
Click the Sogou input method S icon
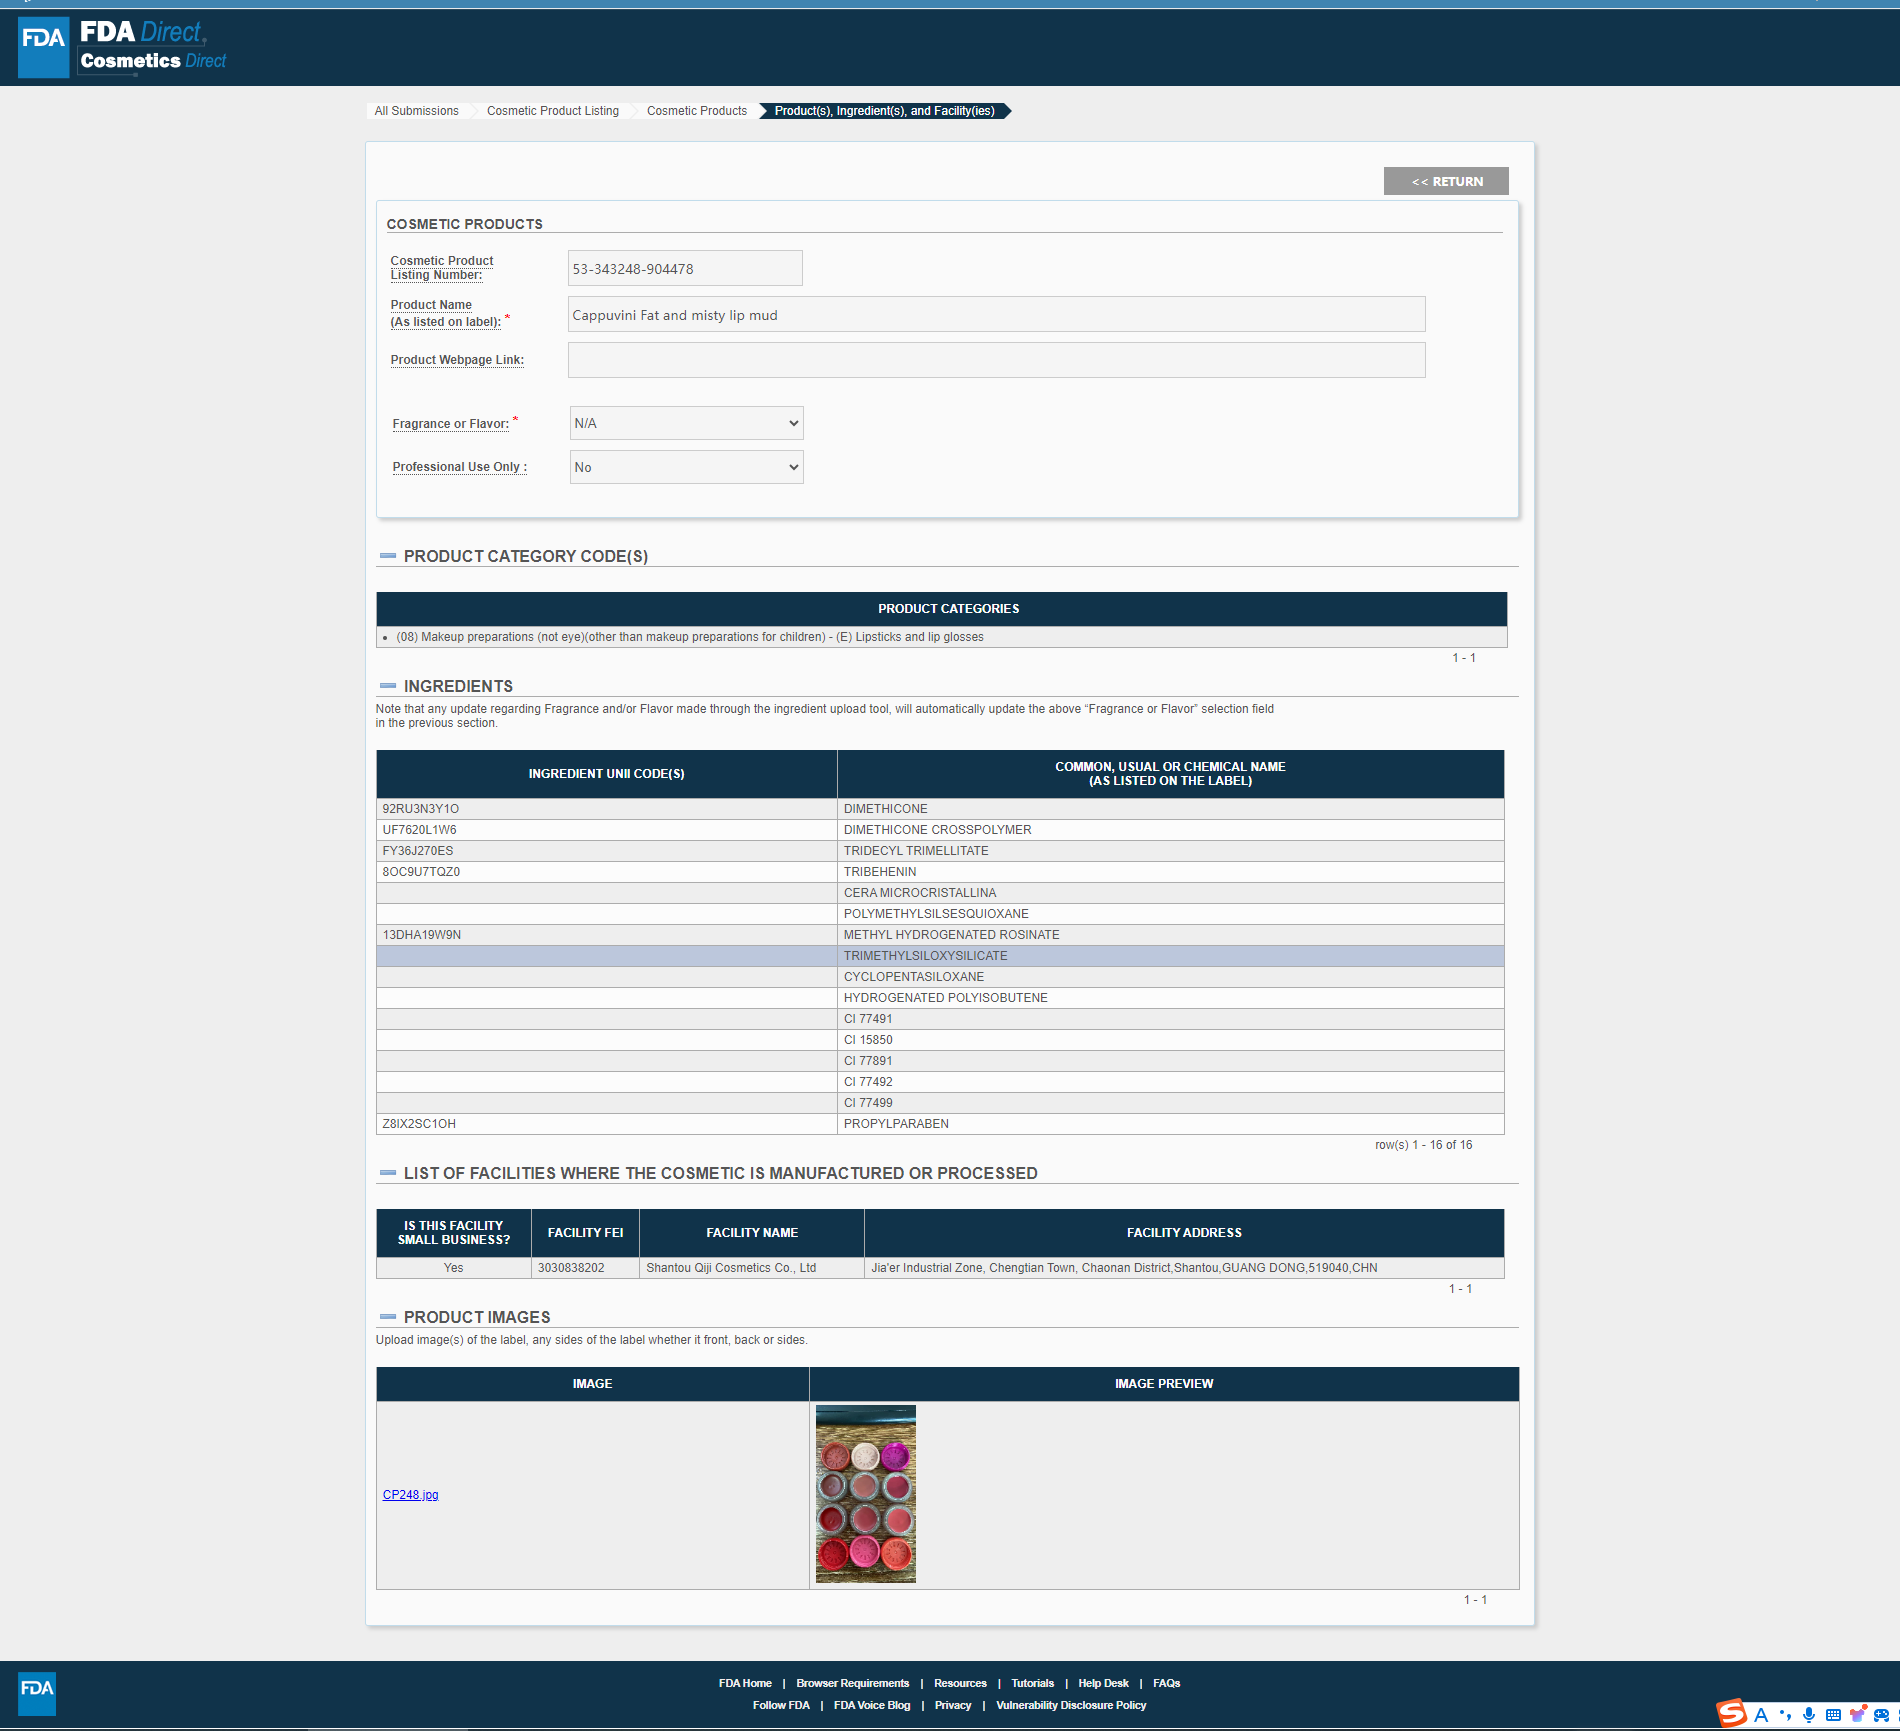[x=1732, y=1714]
